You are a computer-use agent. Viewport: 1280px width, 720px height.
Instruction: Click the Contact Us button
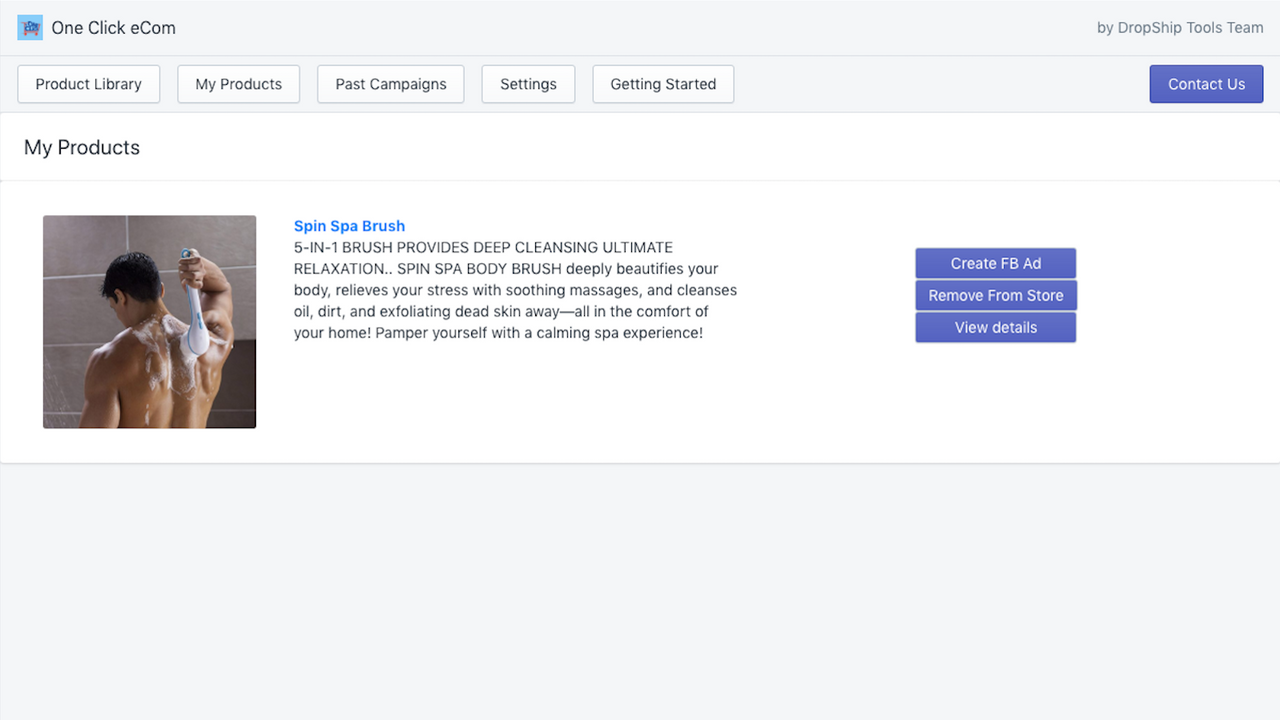[1206, 84]
